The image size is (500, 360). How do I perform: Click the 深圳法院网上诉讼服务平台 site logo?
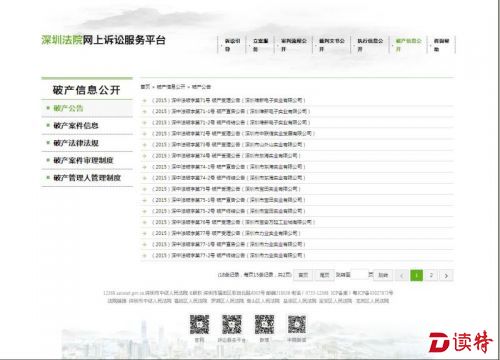[103, 40]
